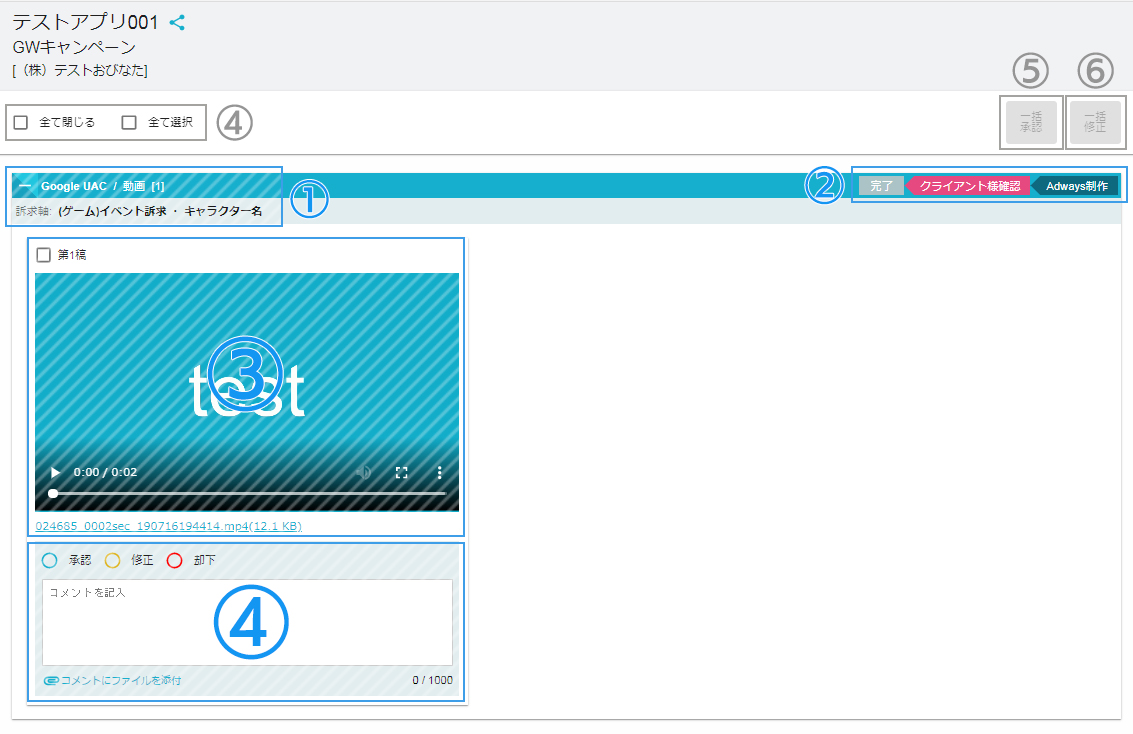Screen dimensions: 1133x734
Task: Click the paperclip attach file icon
Action: pos(51,681)
